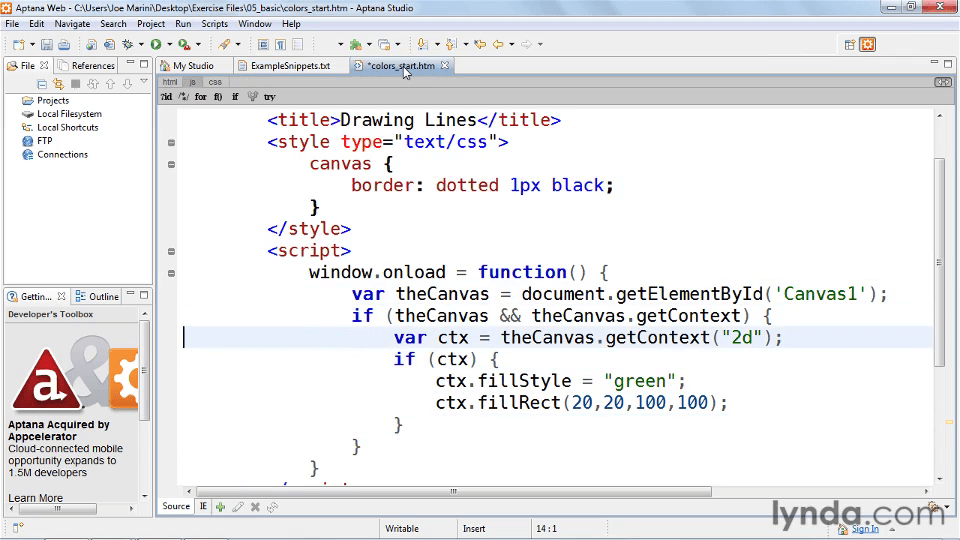Maximize the editor area
This screenshot has width=960, height=540.
[x=948, y=64]
